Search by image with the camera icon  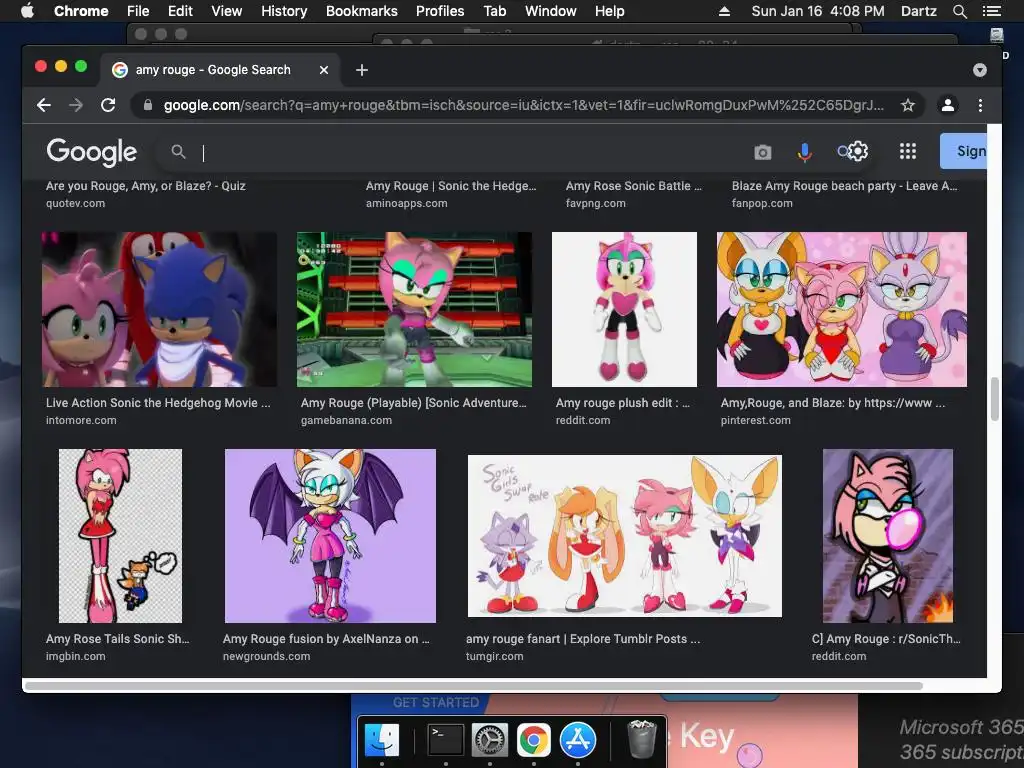pos(763,152)
